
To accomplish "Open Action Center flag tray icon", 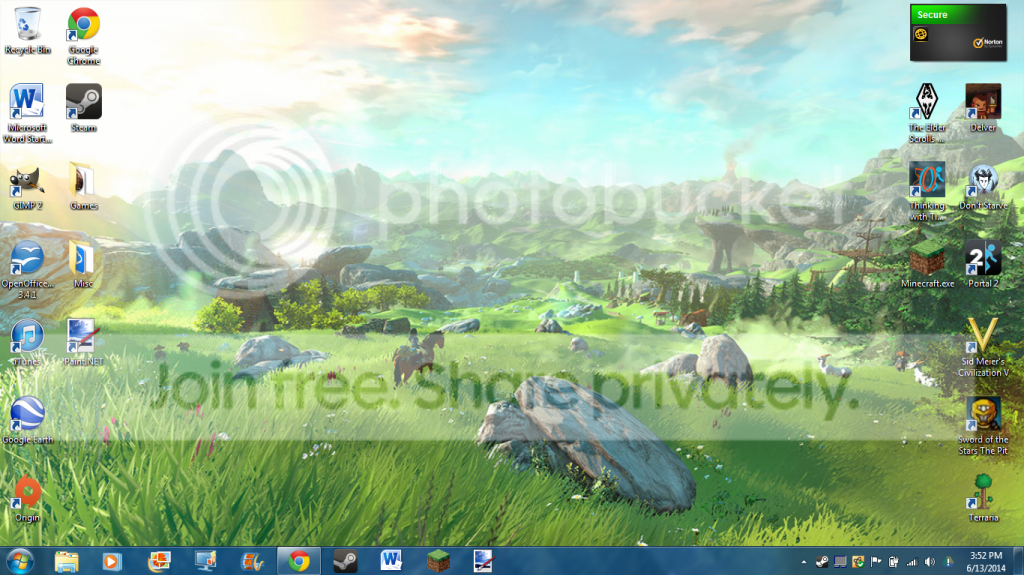I will 876,562.
